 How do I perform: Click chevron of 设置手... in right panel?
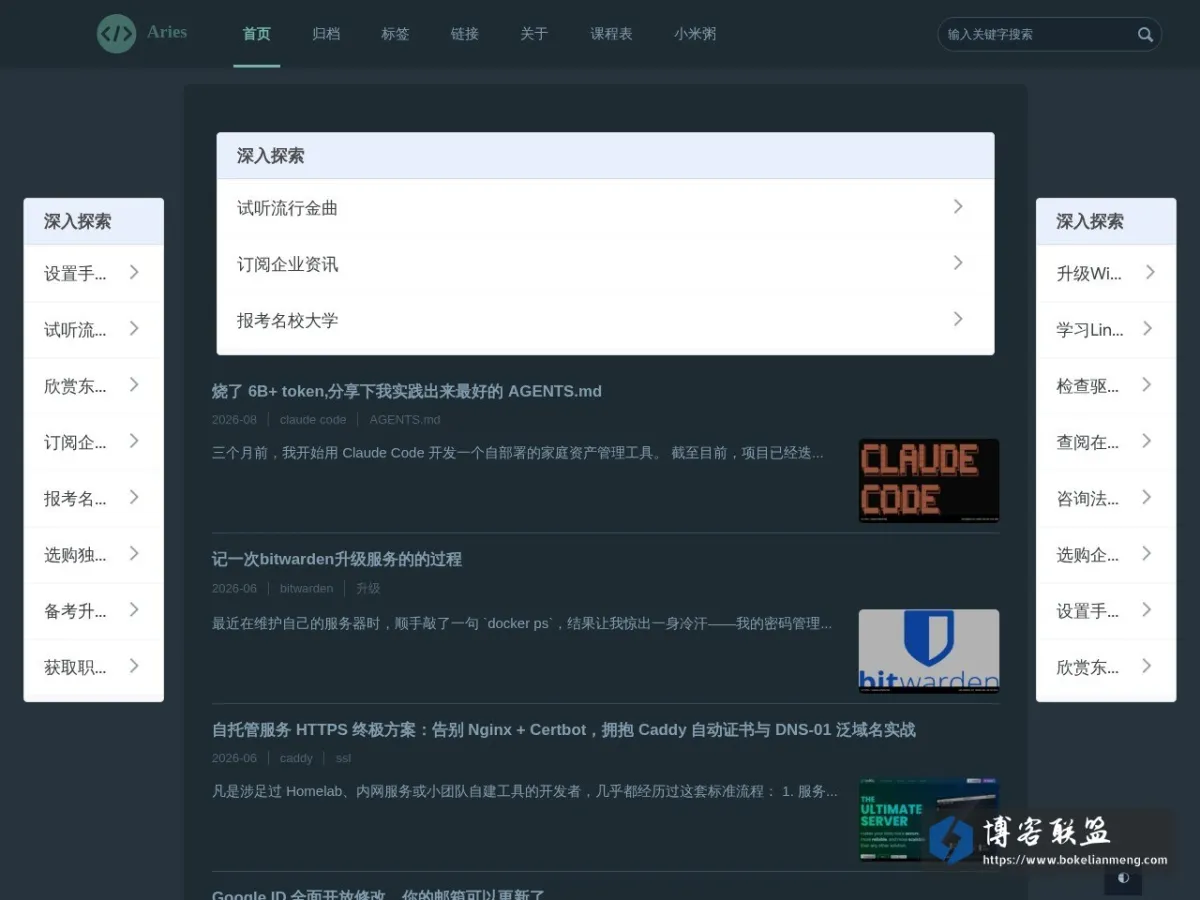pos(1149,610)
